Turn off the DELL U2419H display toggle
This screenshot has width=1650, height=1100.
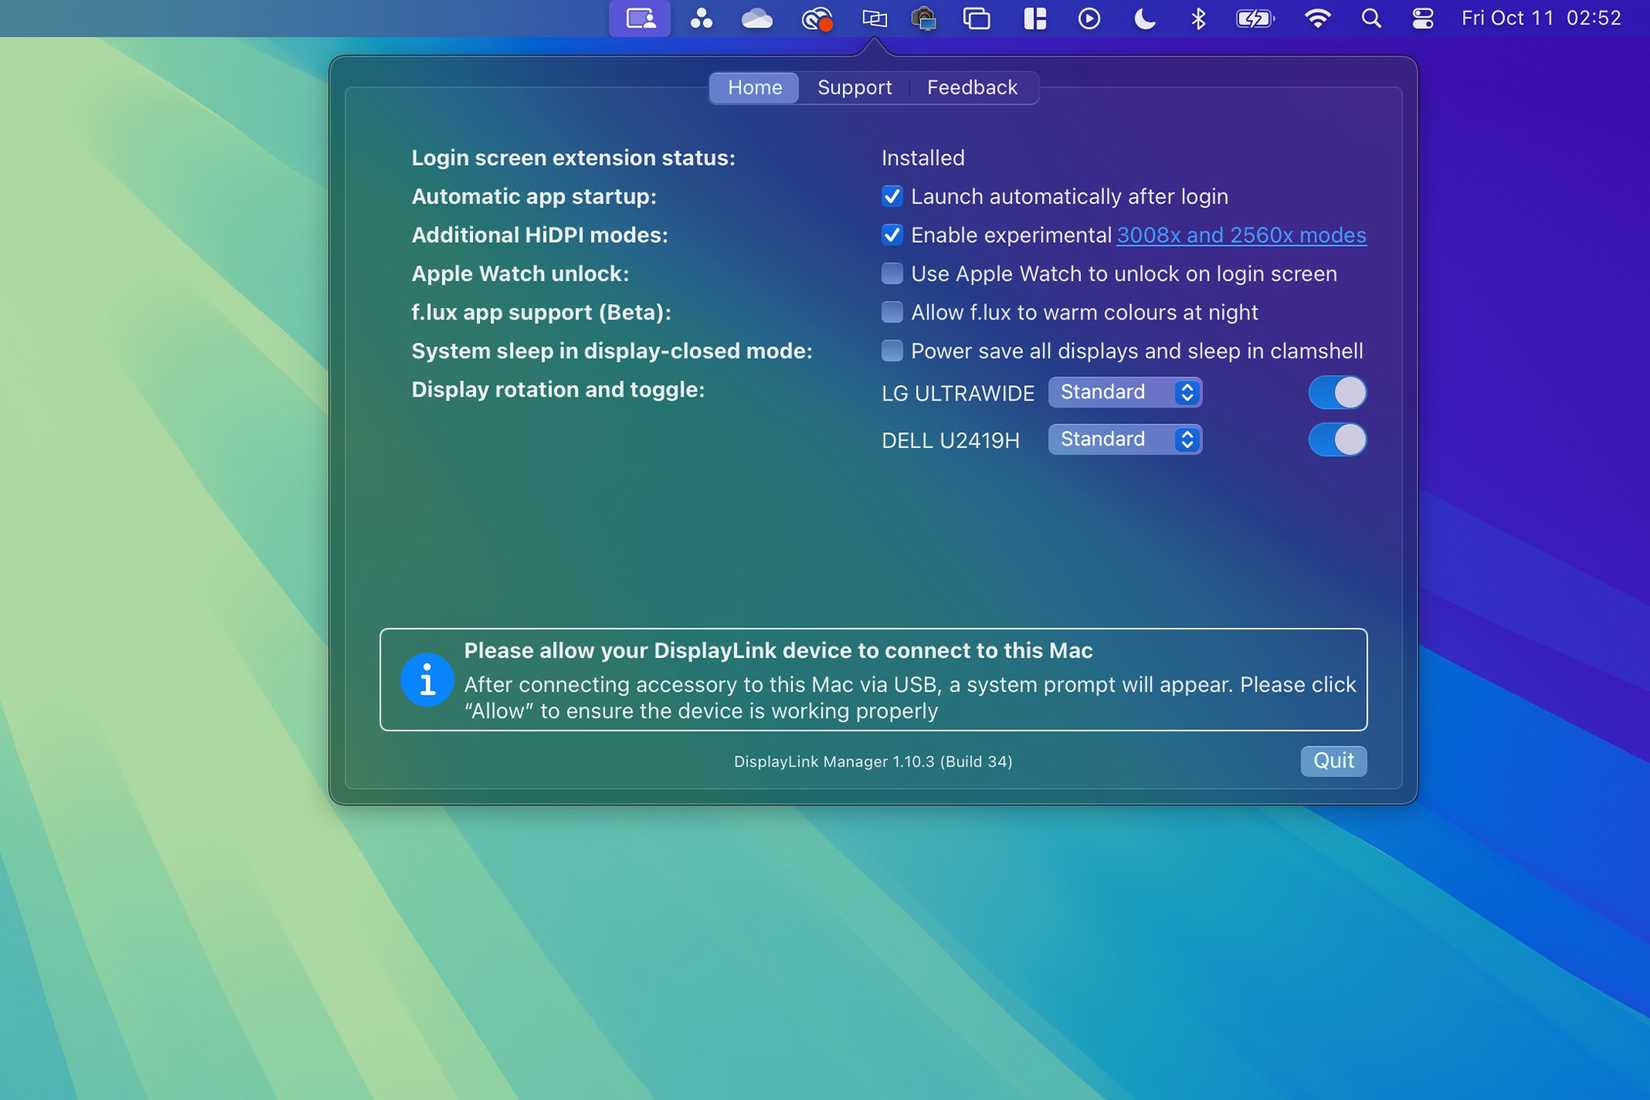click(x=1337, y=439)
